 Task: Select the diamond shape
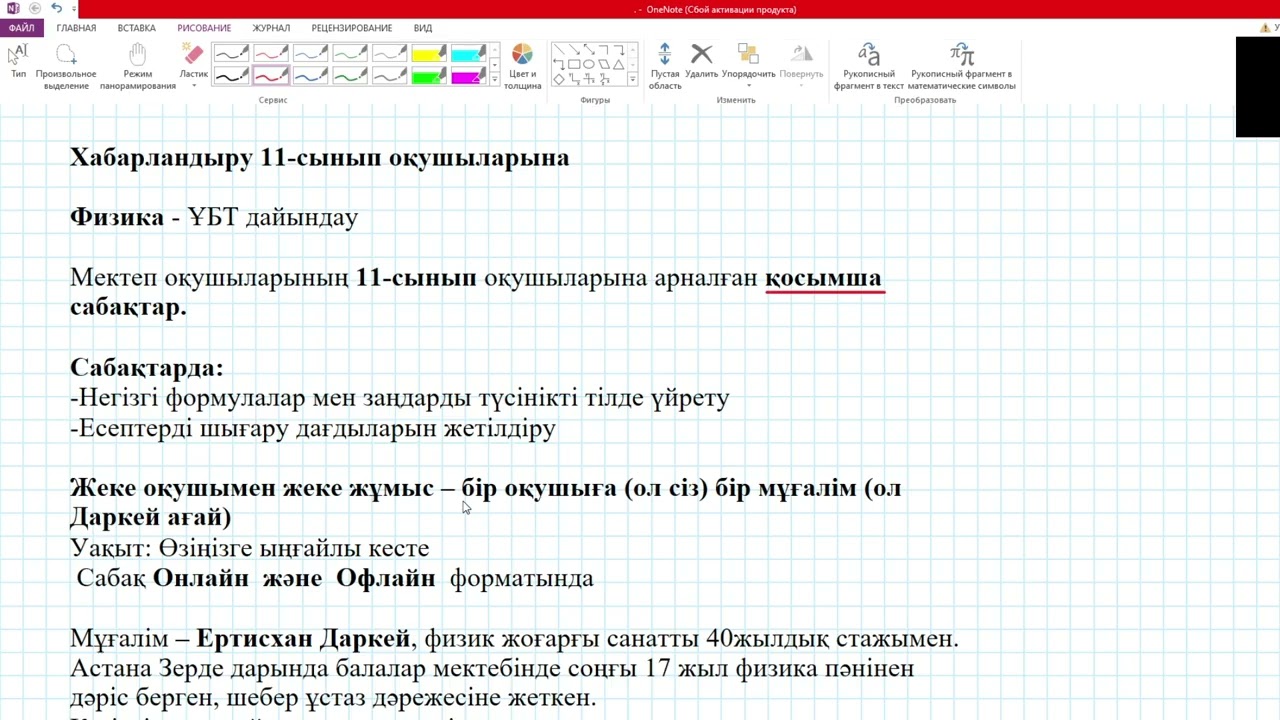click(x=559, y=79)
